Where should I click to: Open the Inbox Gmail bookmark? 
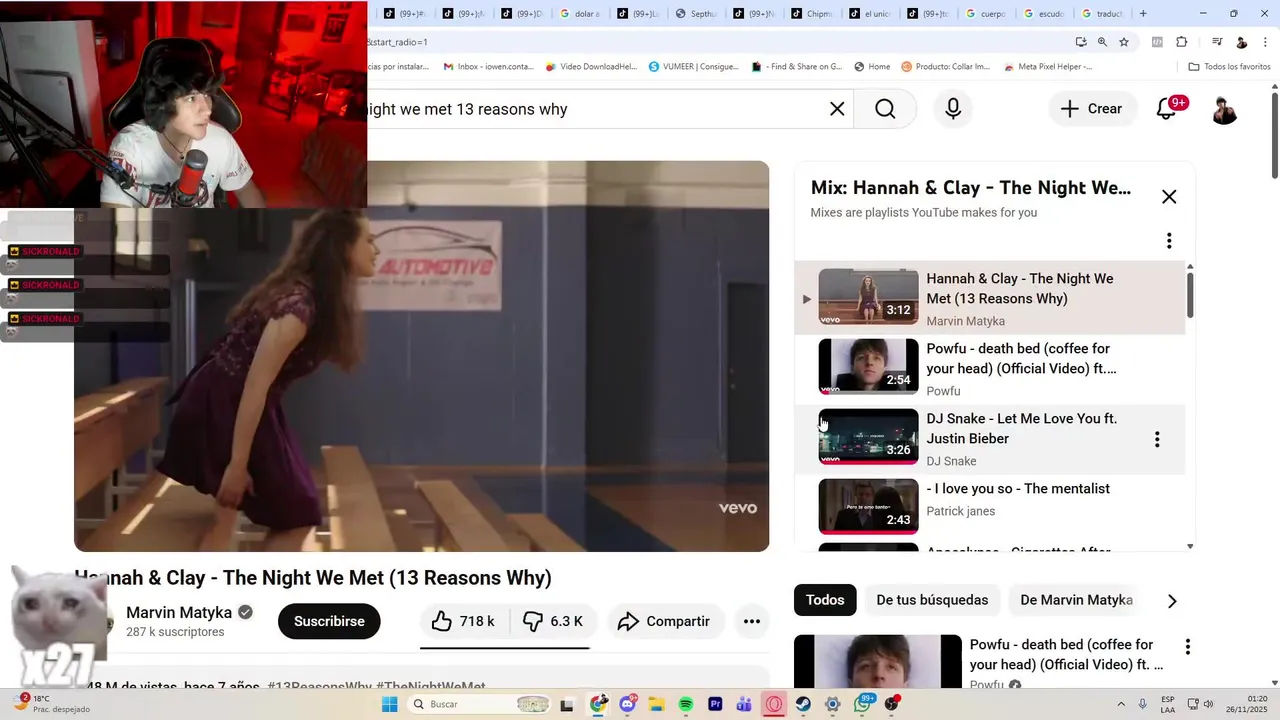pyautogui.click(x=489, y=67)
